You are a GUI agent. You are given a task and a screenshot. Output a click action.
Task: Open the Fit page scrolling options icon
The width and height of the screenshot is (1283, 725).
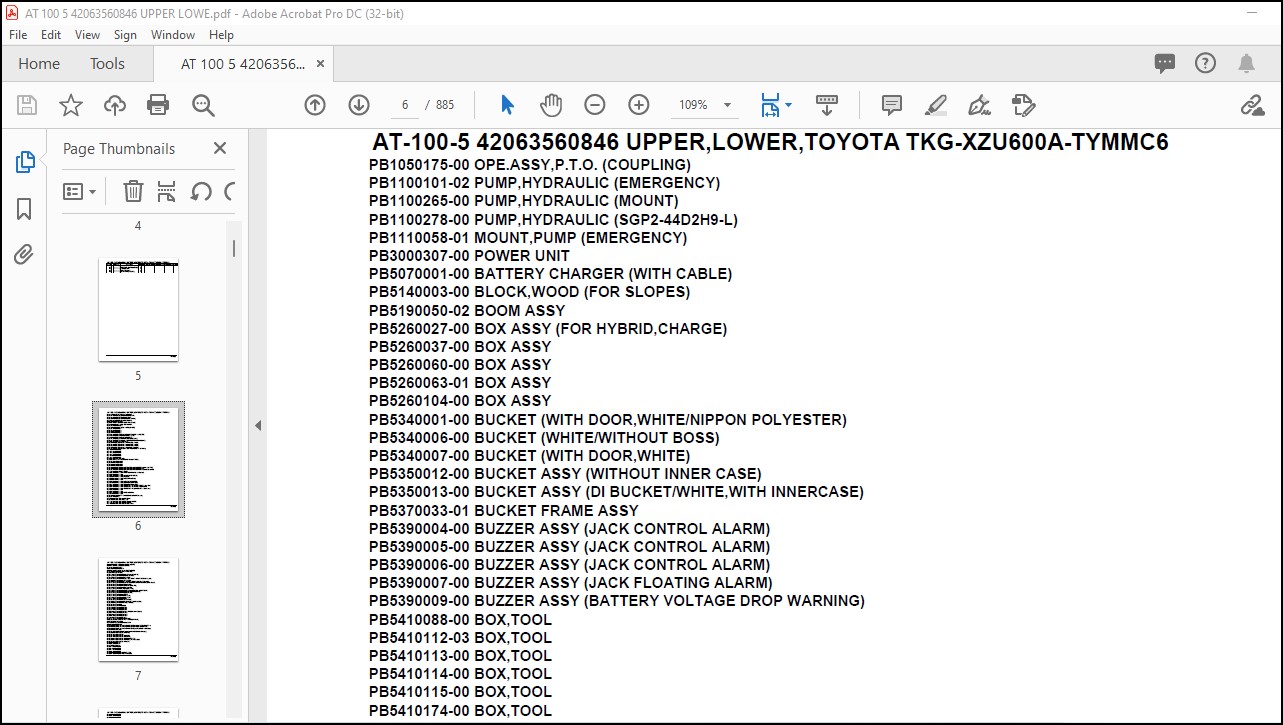775,105
